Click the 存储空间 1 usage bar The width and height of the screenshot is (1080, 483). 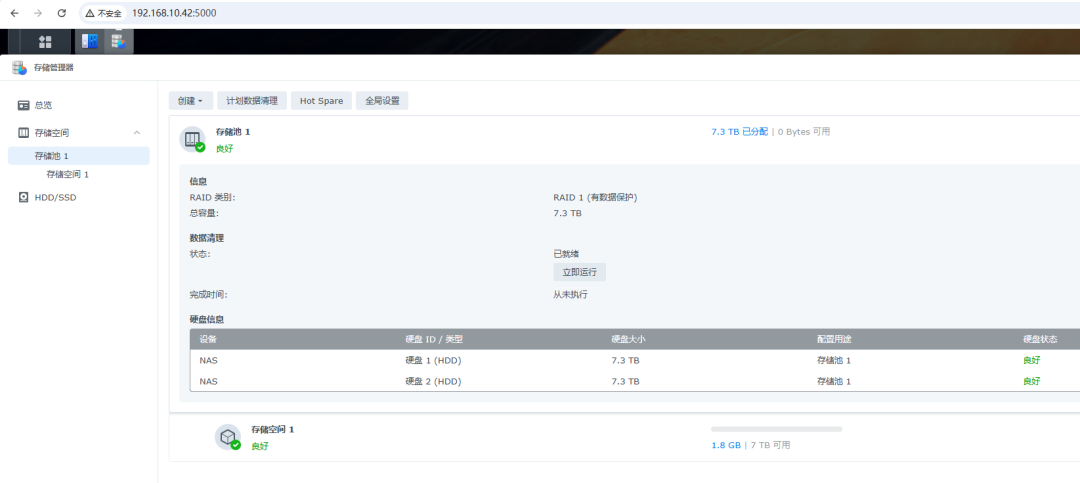[x=776, y=429]
